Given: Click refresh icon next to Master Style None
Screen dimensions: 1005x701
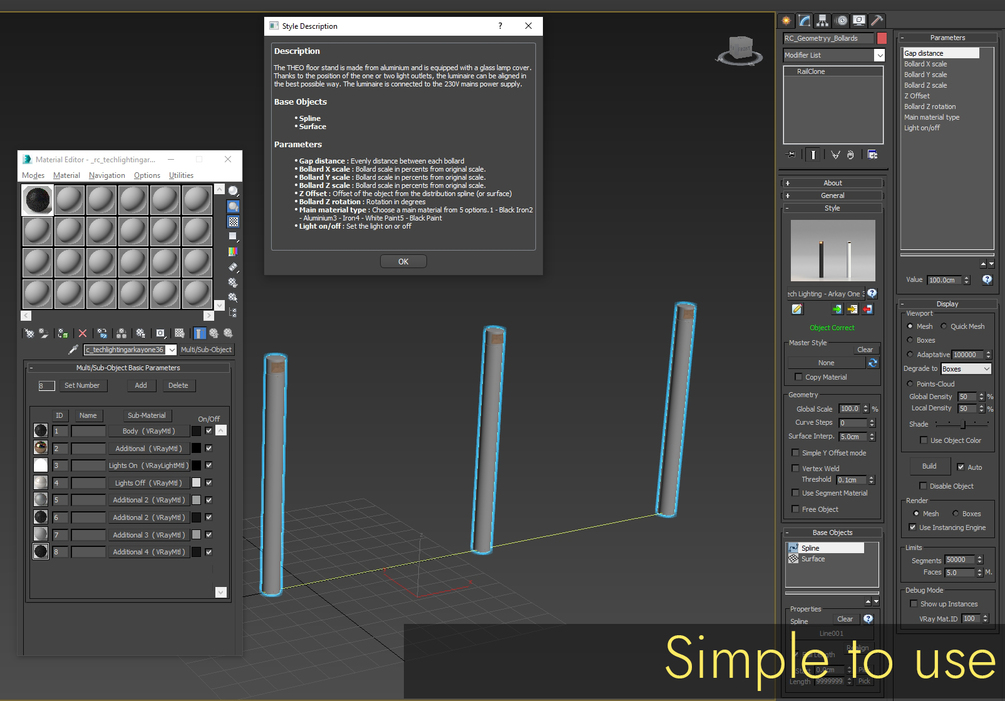Looking at the screenshot, I should (x=872, y=363).
